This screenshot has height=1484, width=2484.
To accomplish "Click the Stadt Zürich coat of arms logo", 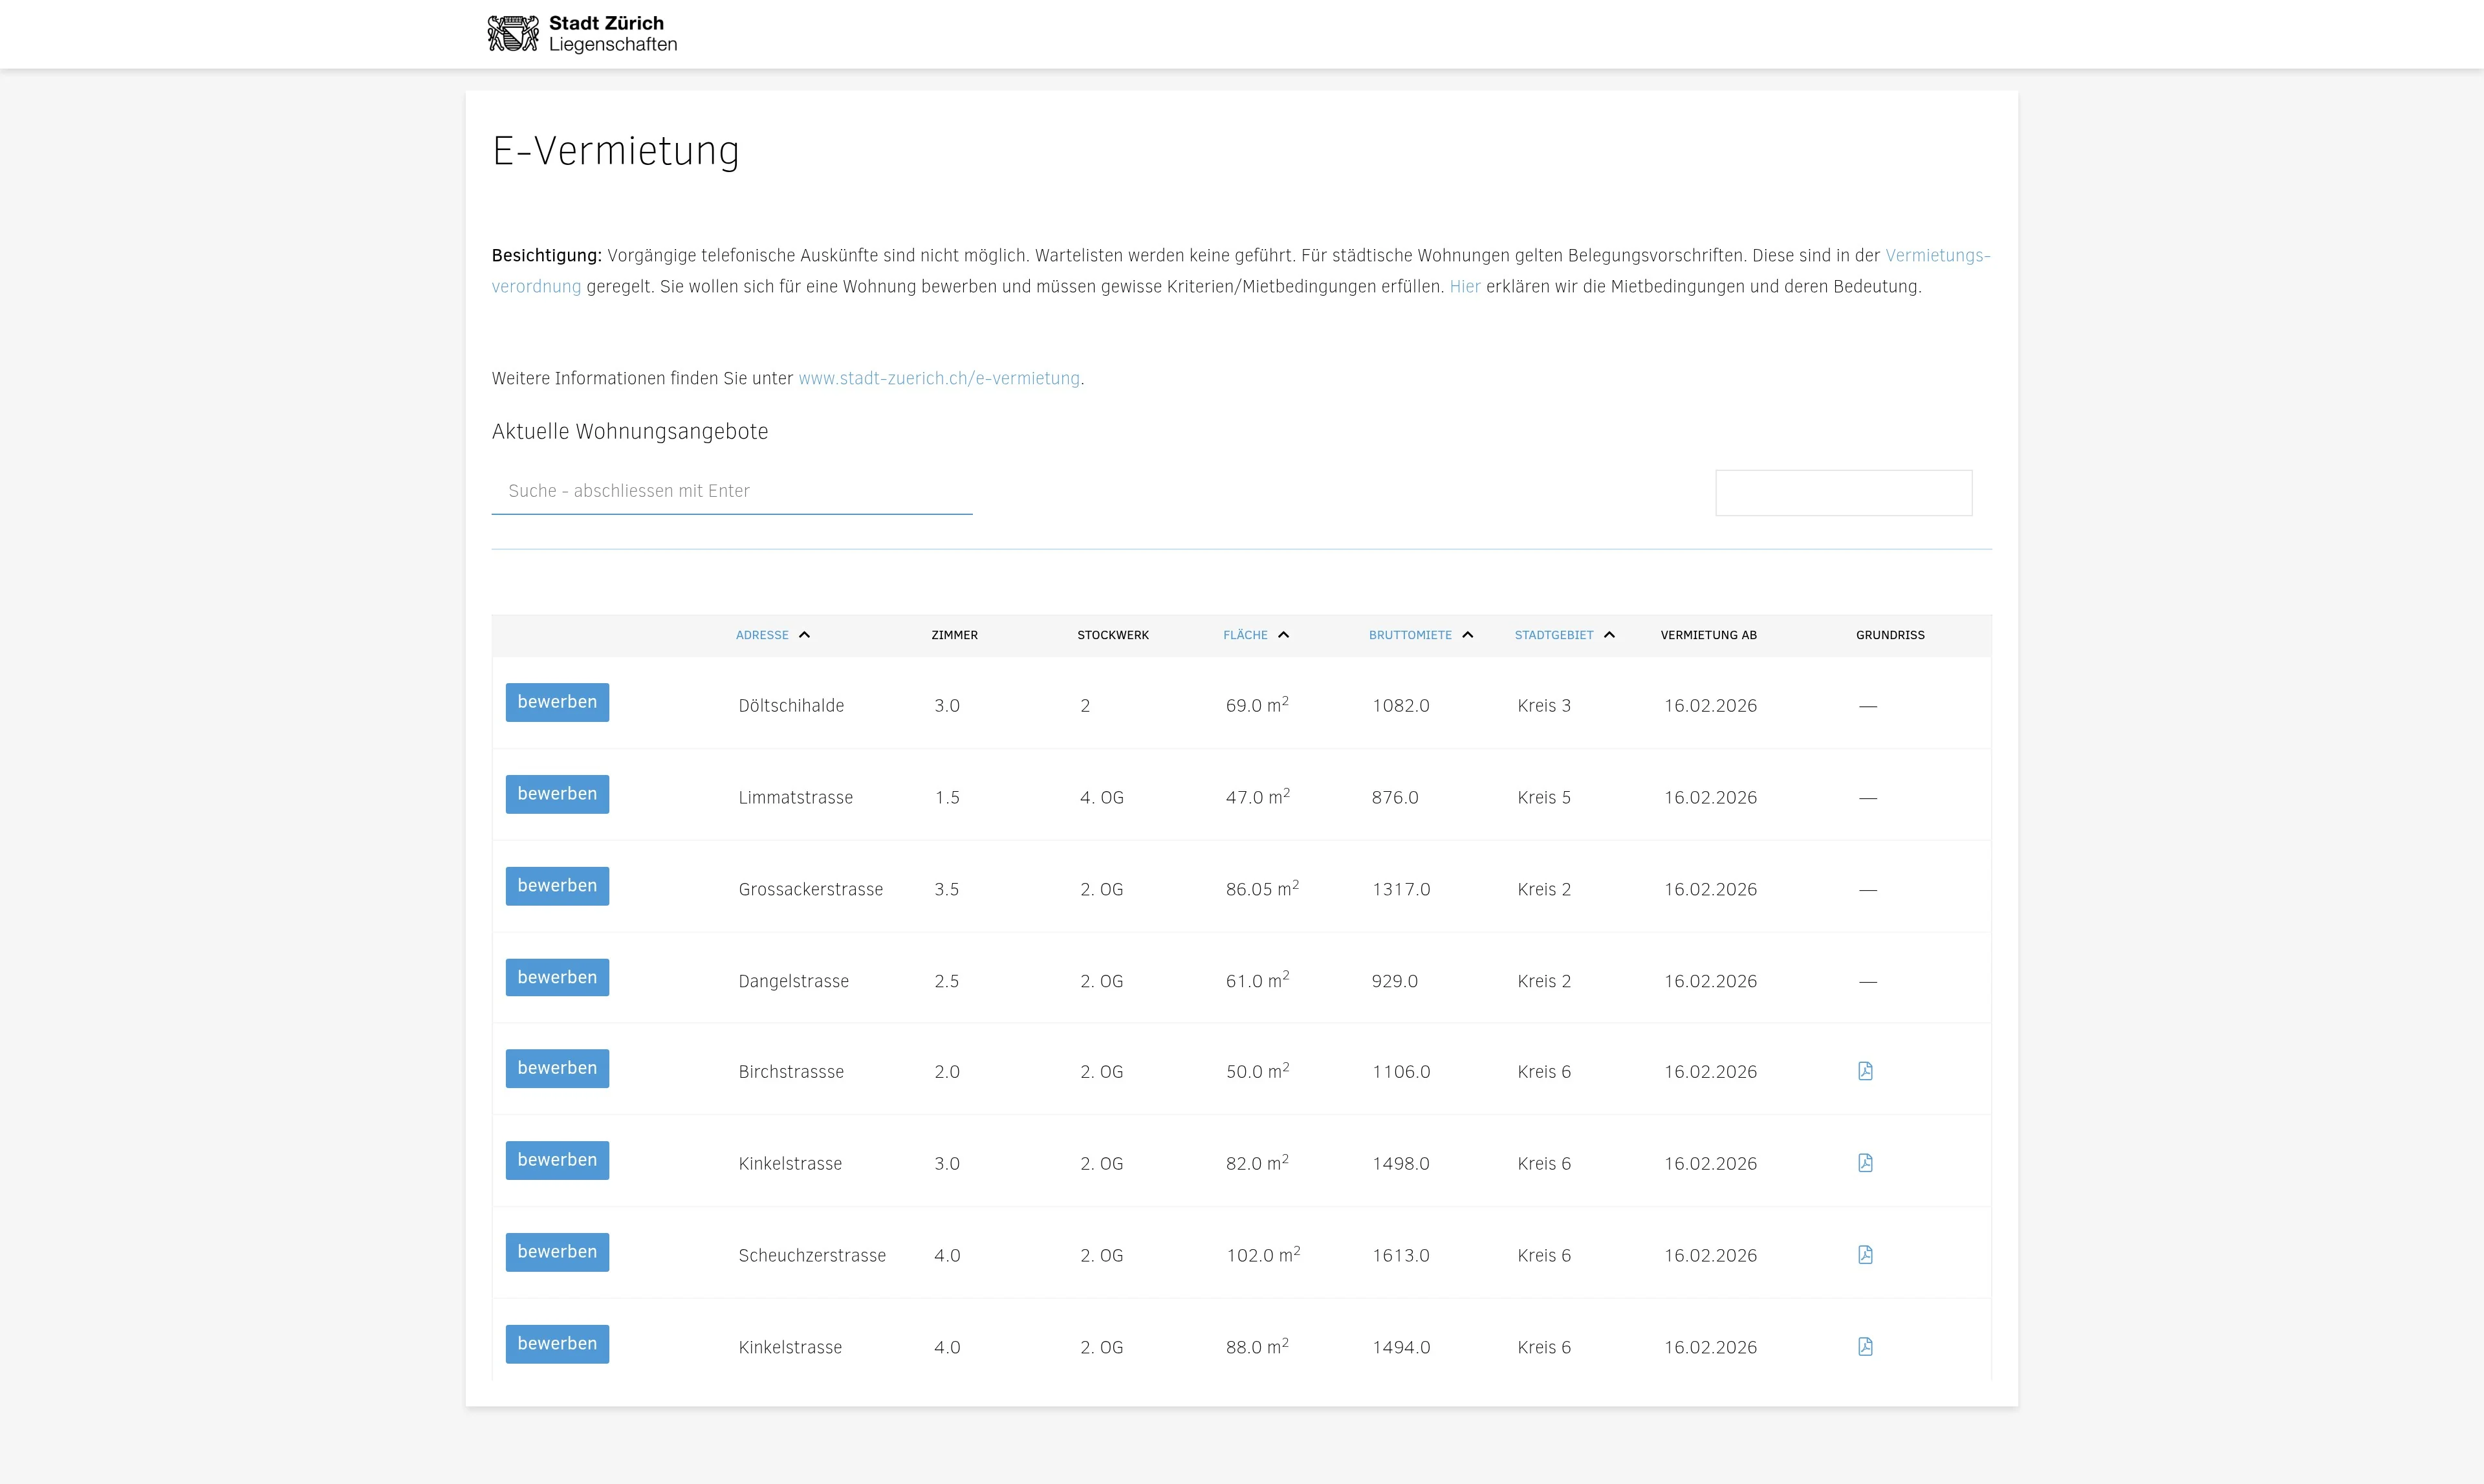I will 513,34.
